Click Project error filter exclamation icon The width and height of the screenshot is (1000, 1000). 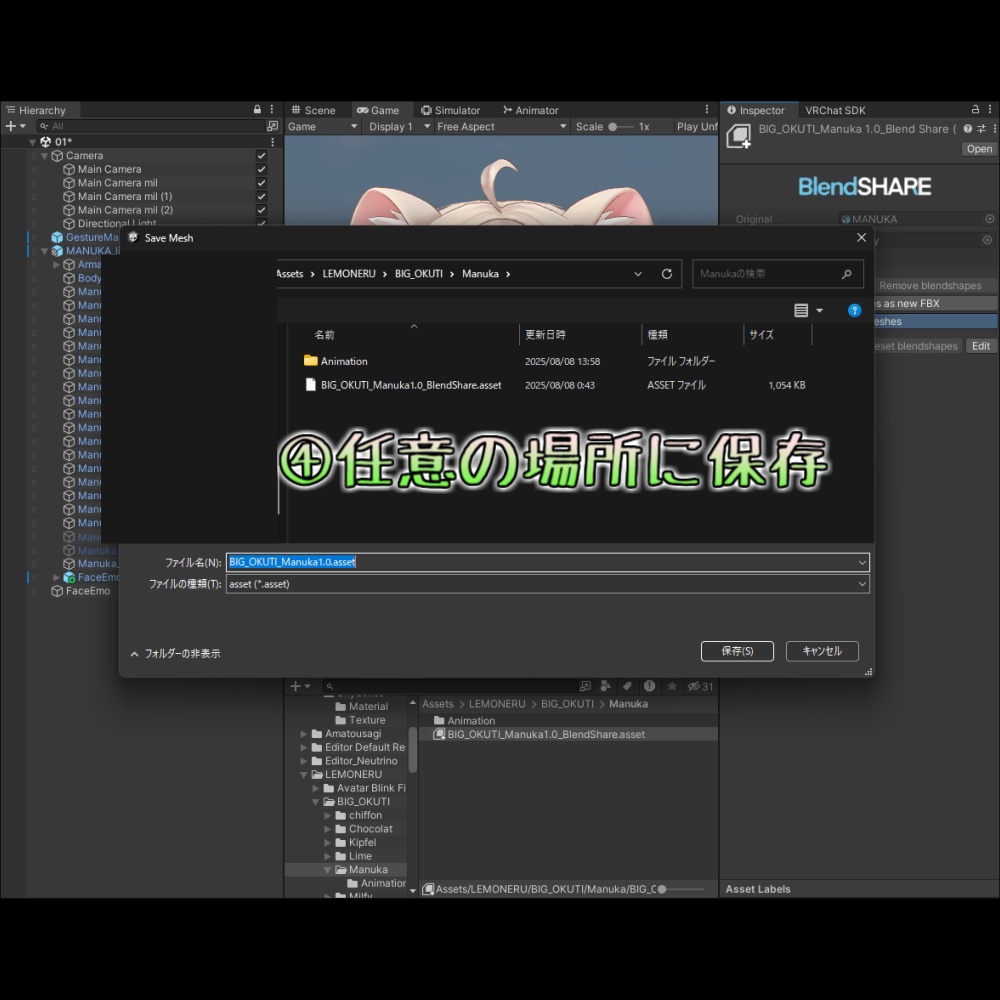click(x=649, y=686)
